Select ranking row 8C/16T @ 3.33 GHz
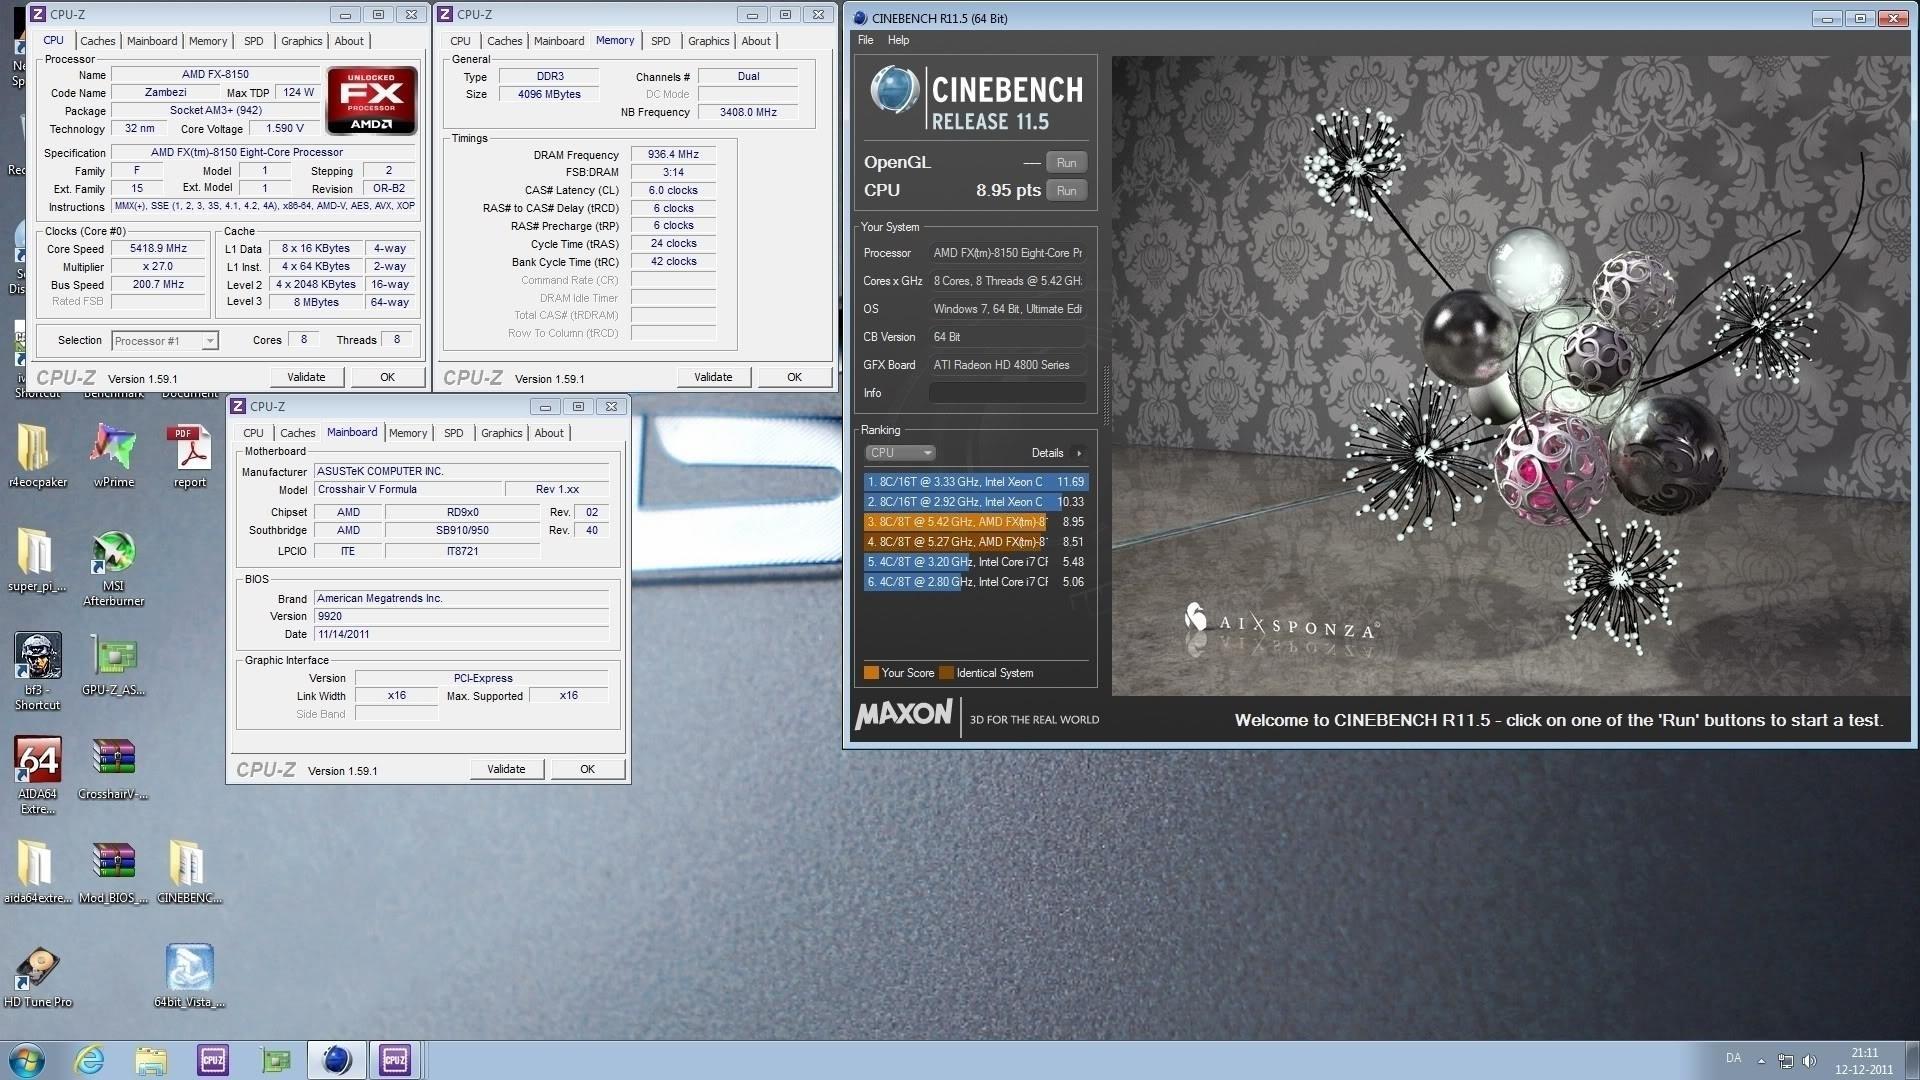The height and width of the screenshot is (1080, 1920). pyautogui.click(x=975, y=482)
